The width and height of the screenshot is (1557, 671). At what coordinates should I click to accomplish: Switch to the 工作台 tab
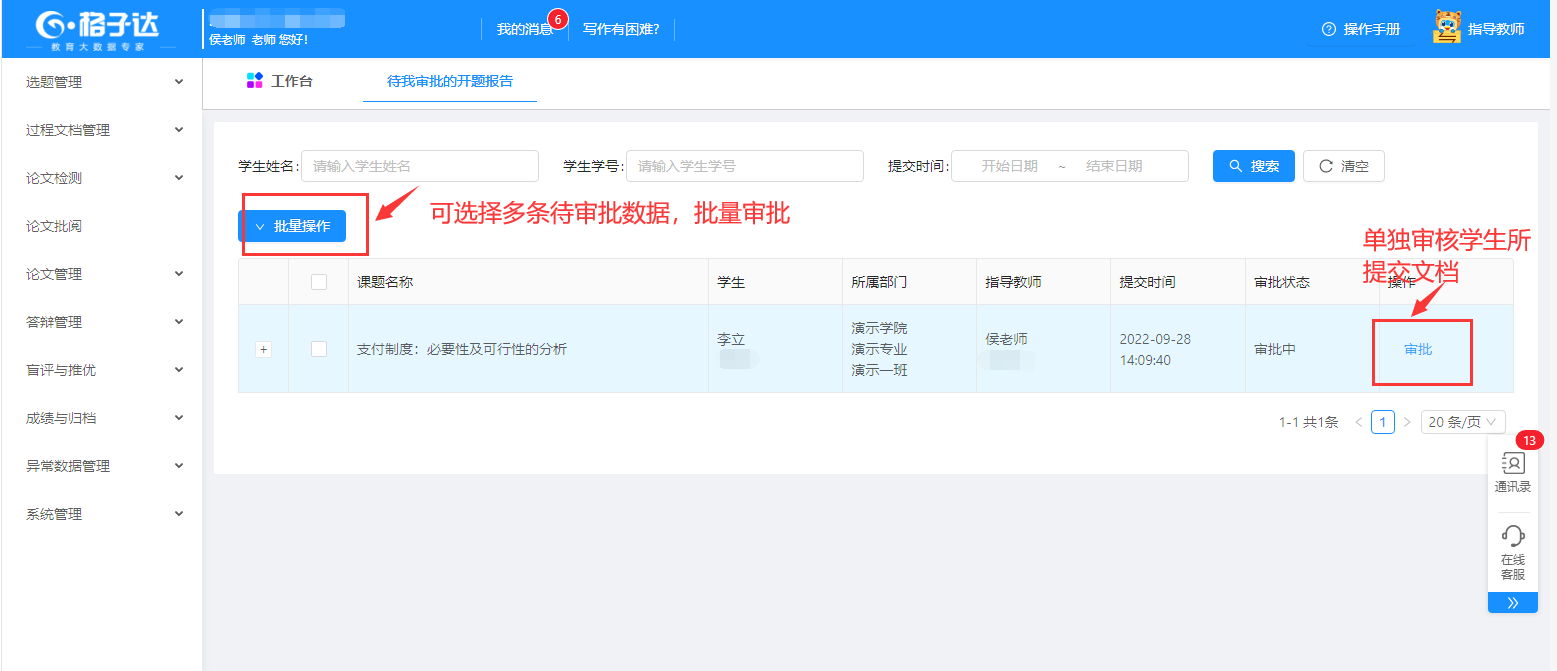pos(280,81)
